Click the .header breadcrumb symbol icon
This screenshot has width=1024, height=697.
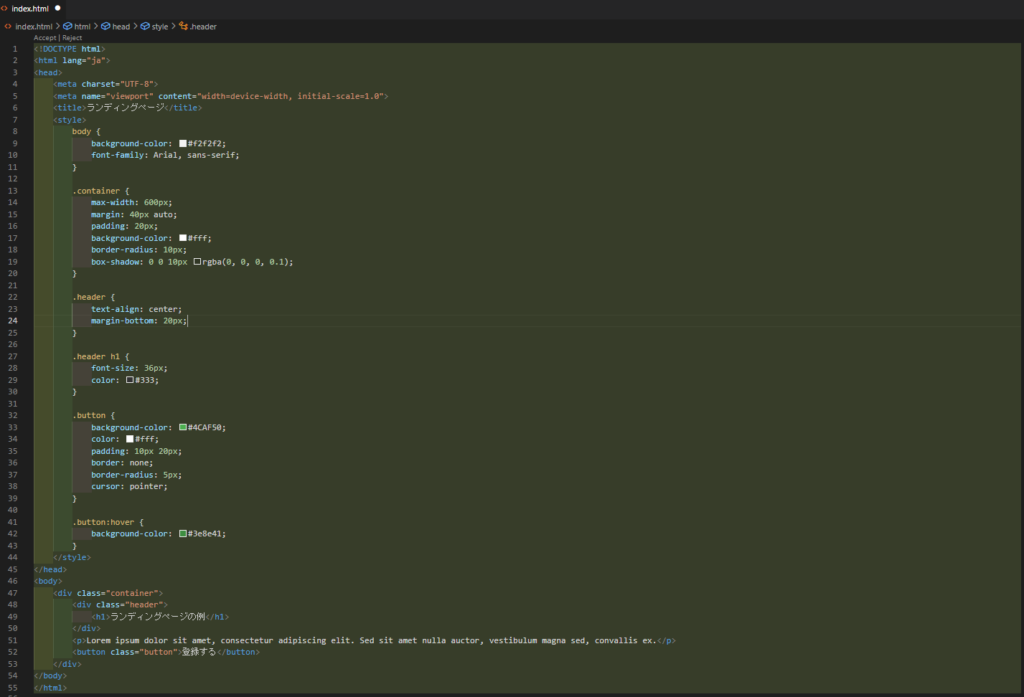[183, 26]
